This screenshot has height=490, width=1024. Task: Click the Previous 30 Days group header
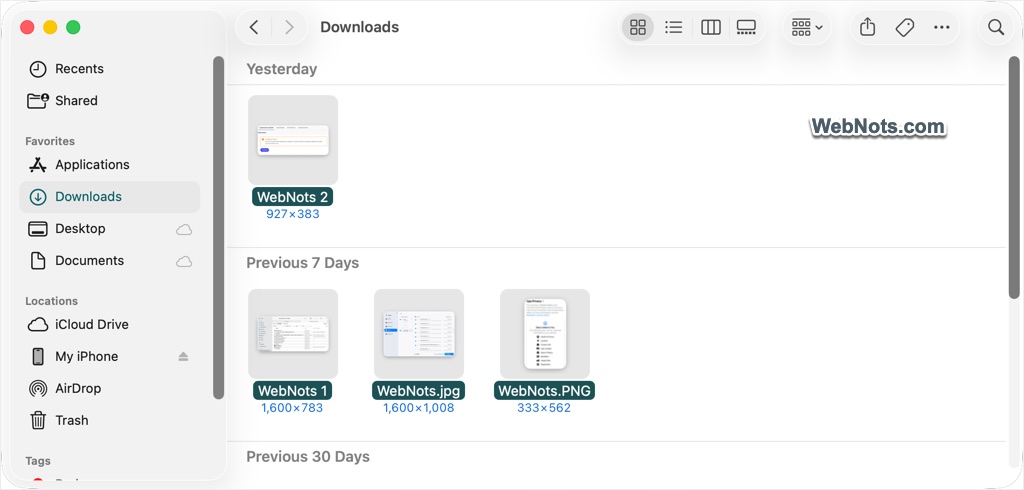(x=308, y=457)
